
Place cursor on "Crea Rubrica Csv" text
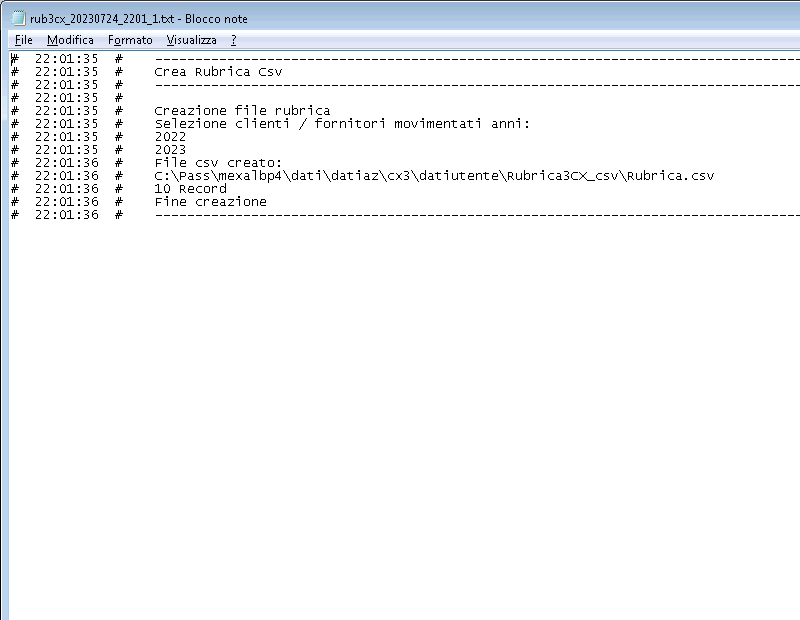coord(218,72)
